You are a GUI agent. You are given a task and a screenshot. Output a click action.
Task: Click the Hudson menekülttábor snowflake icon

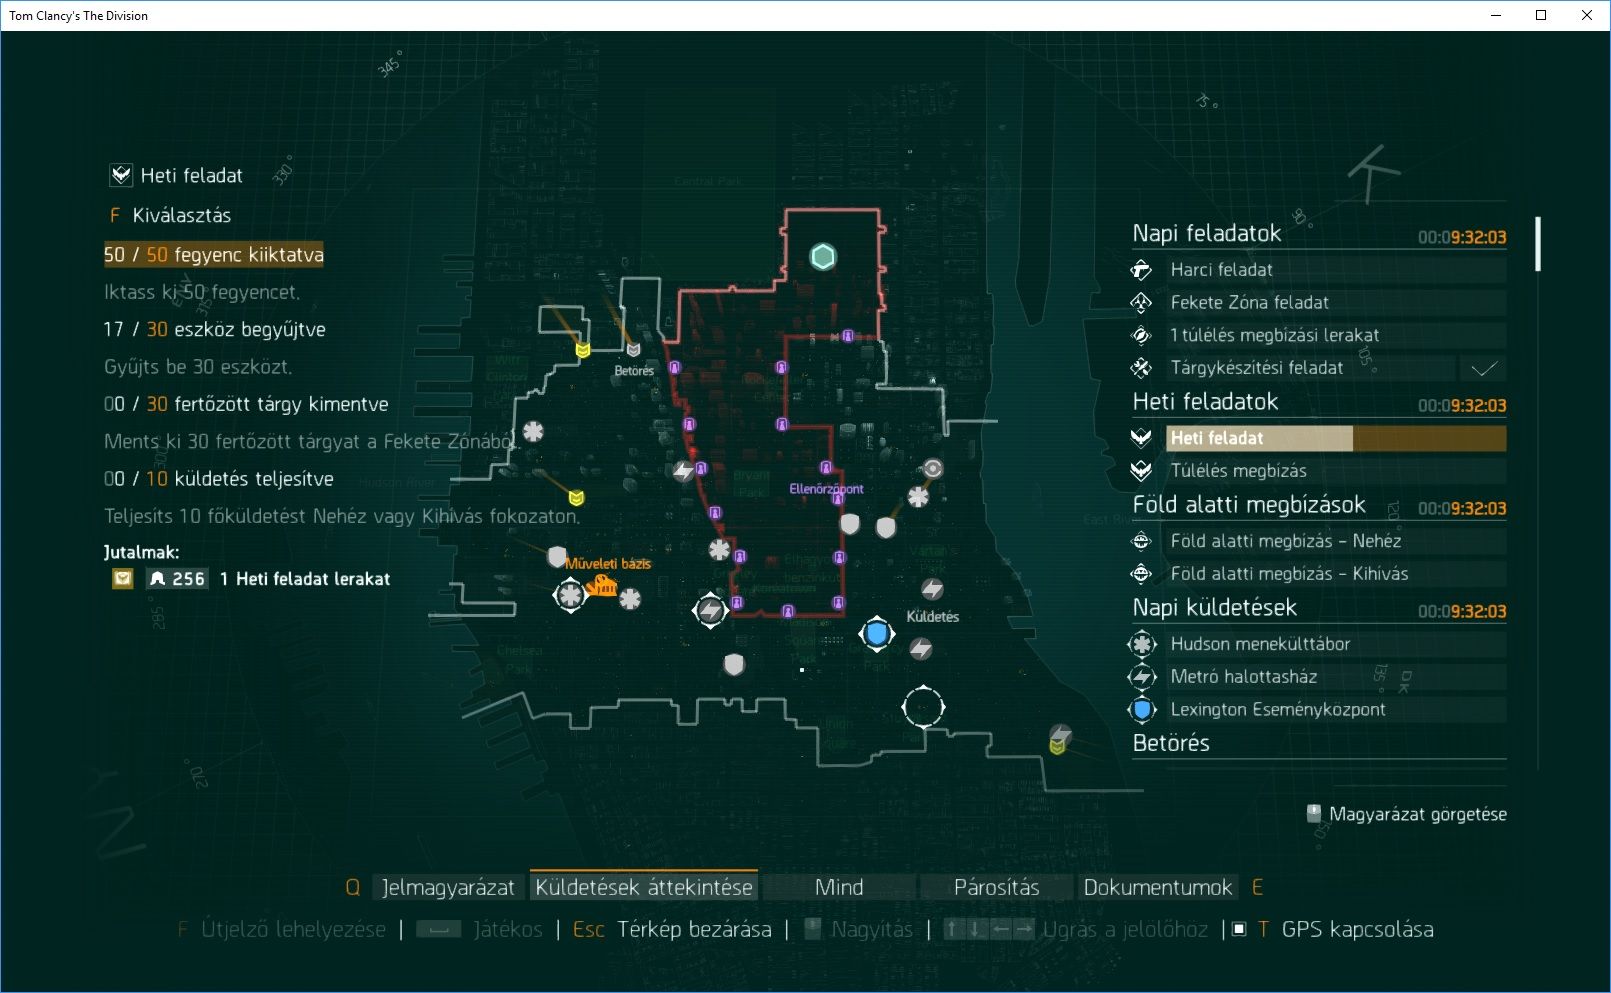(1142, 644)
